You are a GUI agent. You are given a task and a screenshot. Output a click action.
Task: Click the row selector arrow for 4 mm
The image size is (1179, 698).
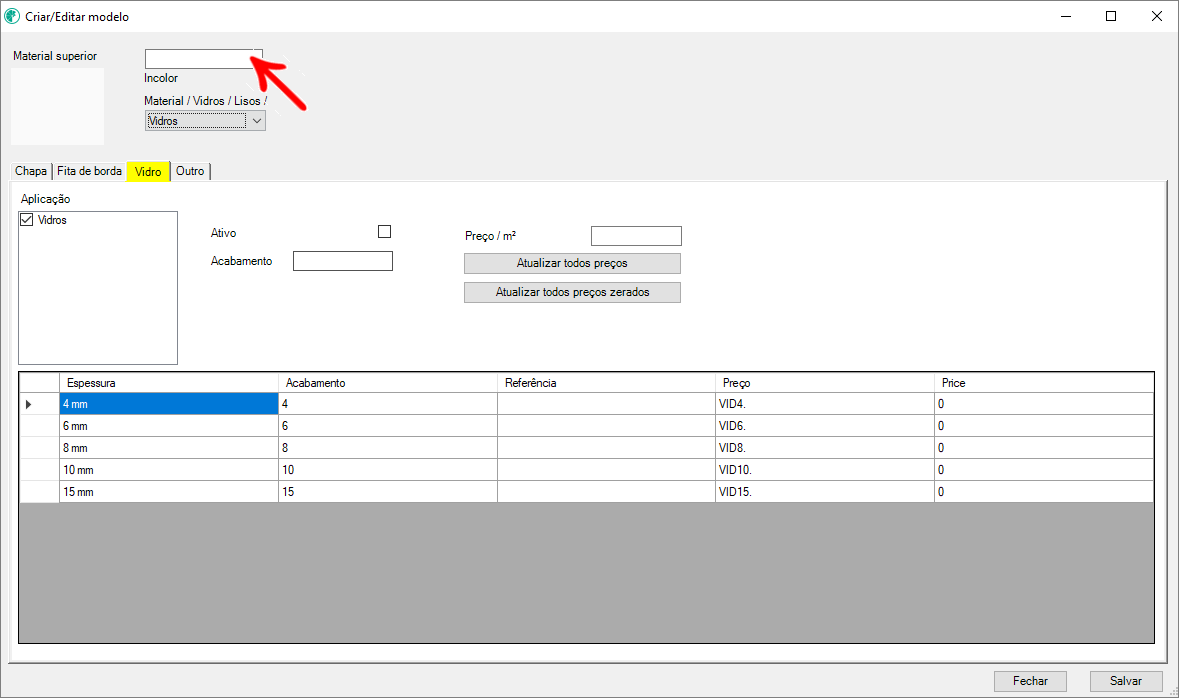coord(28,404)
